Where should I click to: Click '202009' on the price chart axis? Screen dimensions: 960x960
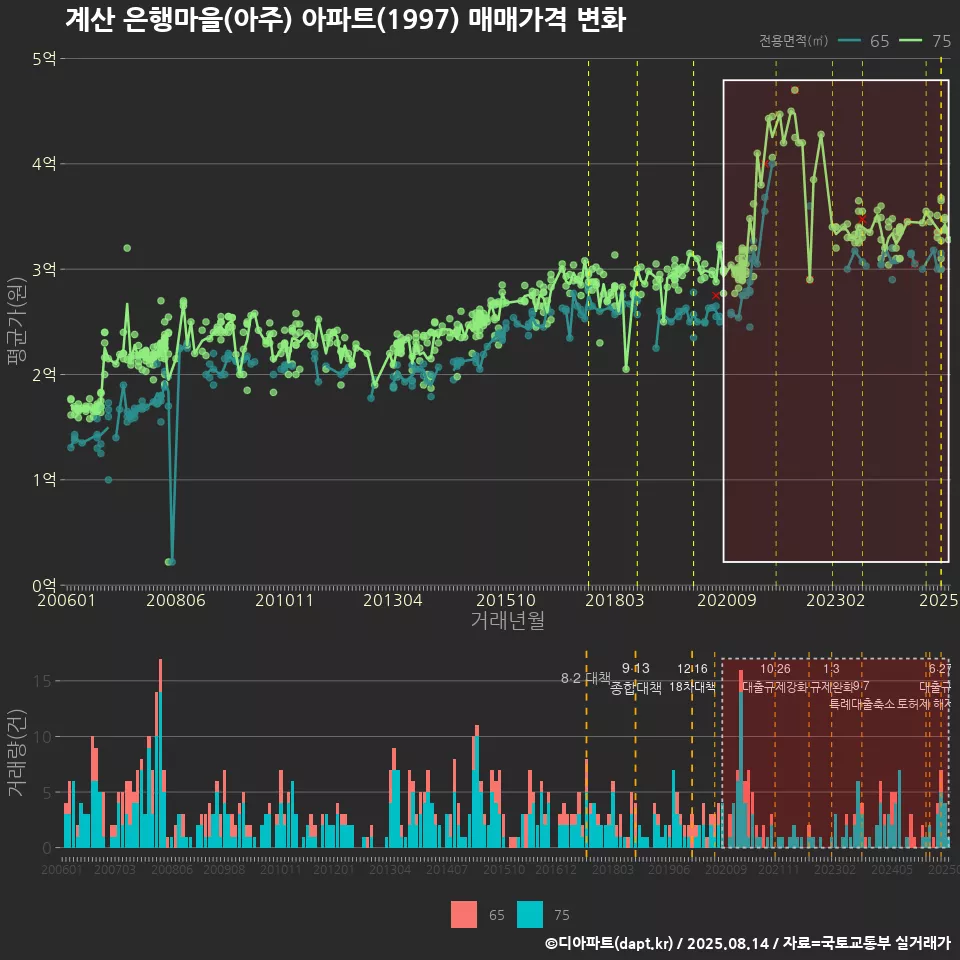pos(727,600)
